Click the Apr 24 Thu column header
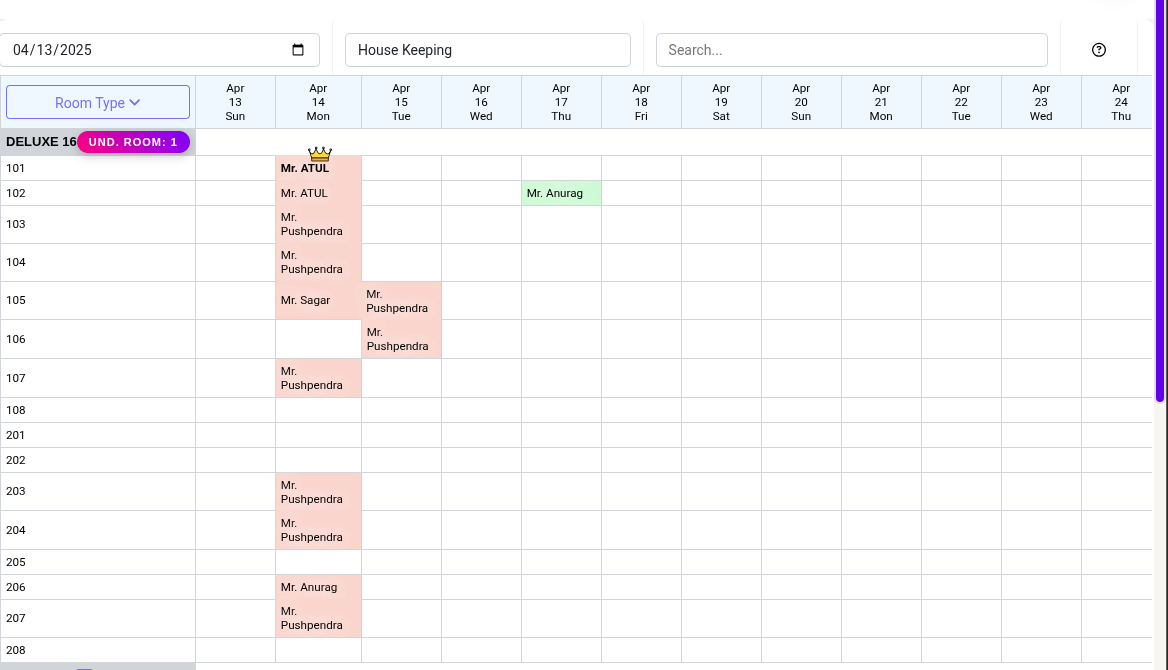1168x670 pixels. 1121,101
